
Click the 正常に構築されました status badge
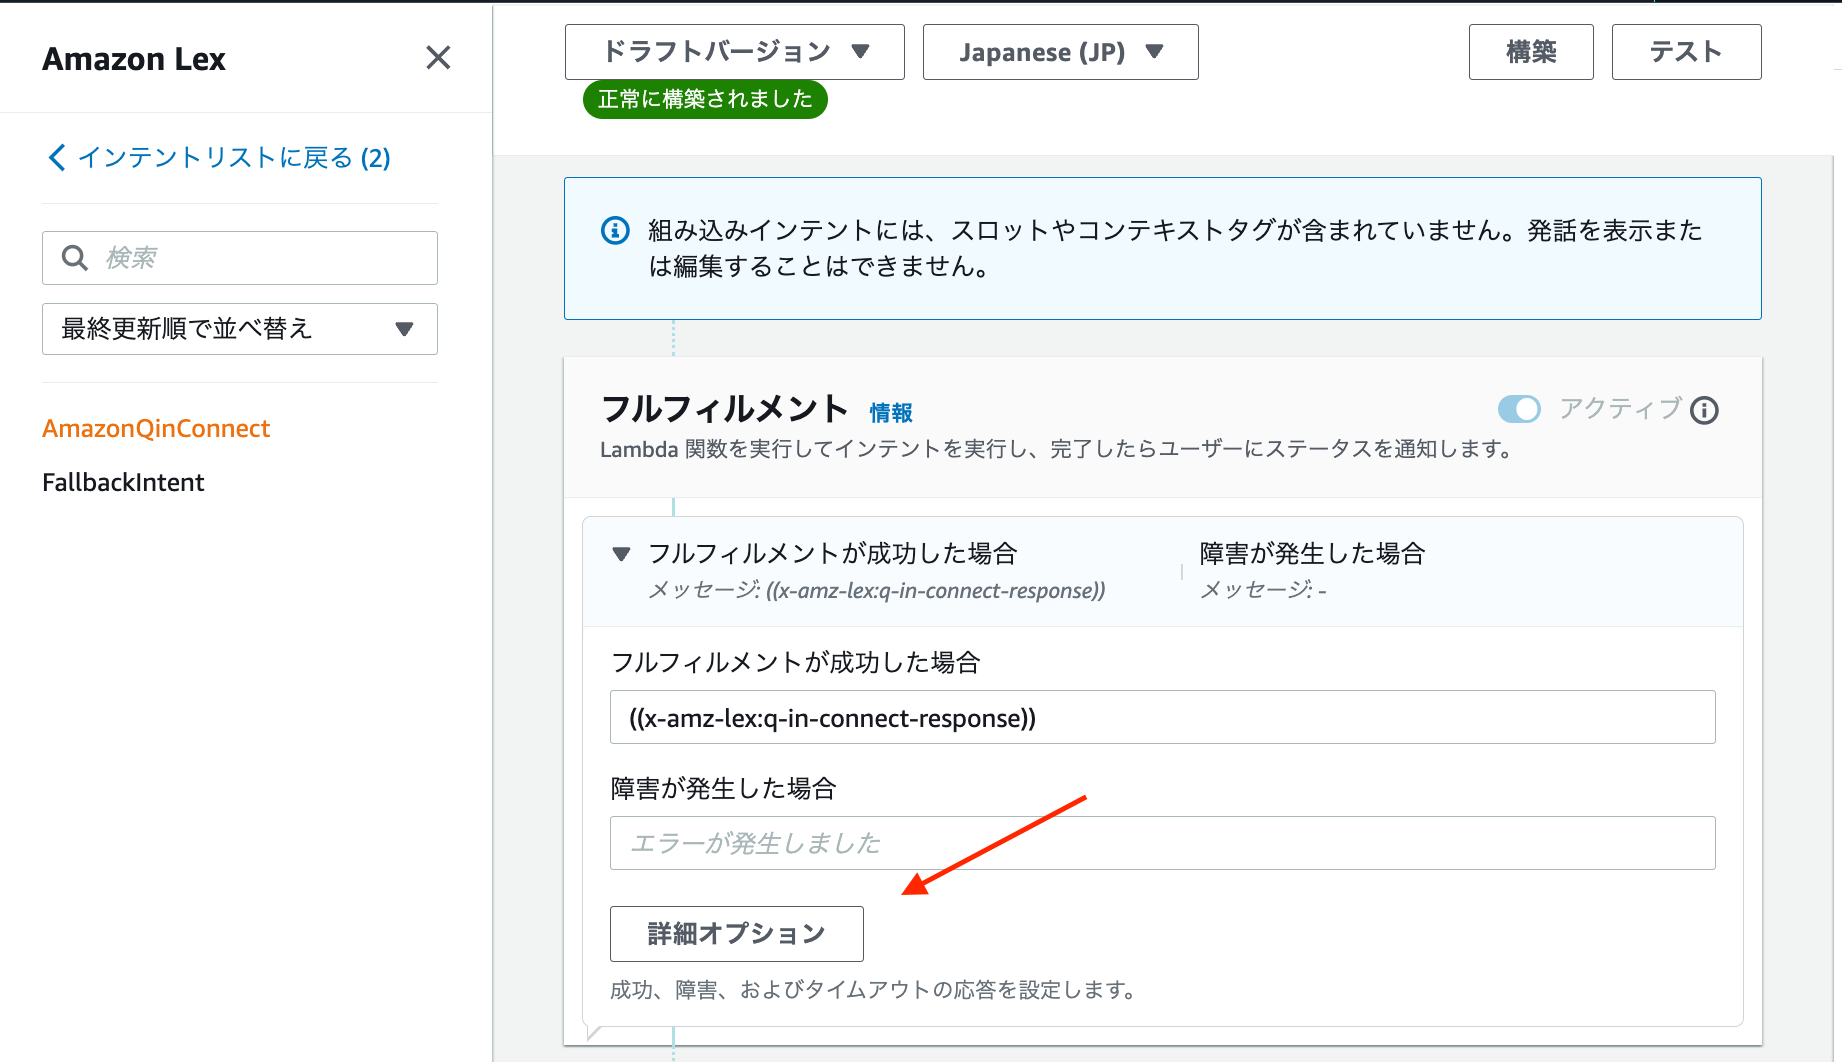point(705,100)
